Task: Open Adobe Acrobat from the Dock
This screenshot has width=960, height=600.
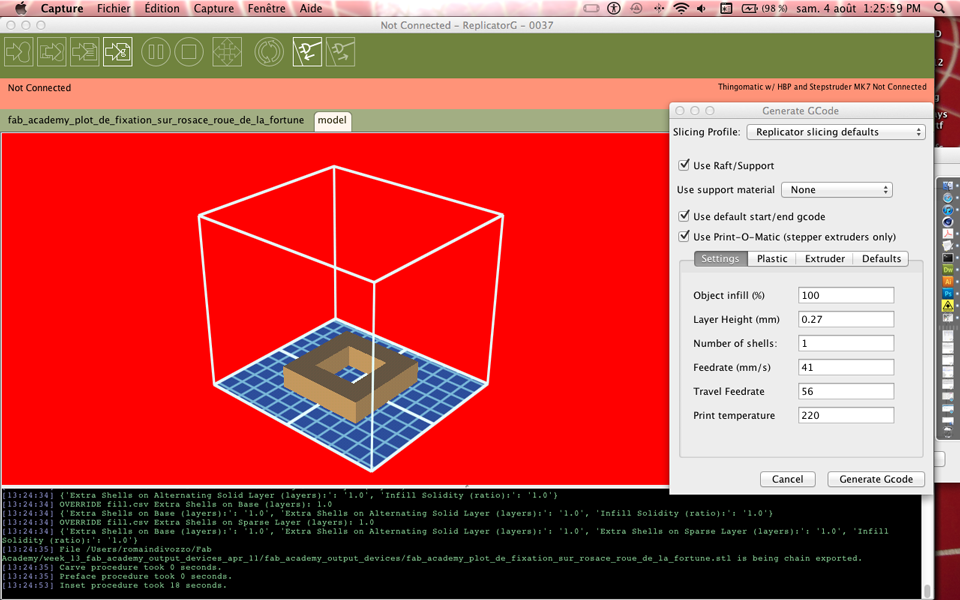Action: tap(948, 233)
